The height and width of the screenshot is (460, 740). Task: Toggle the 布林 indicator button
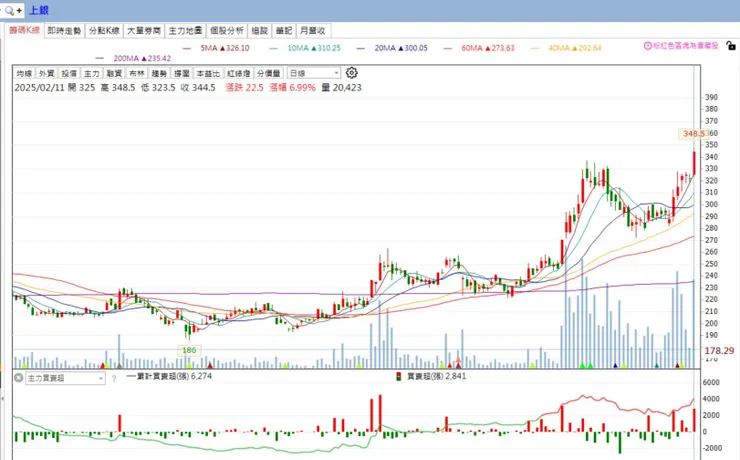(x=137, y=73)
